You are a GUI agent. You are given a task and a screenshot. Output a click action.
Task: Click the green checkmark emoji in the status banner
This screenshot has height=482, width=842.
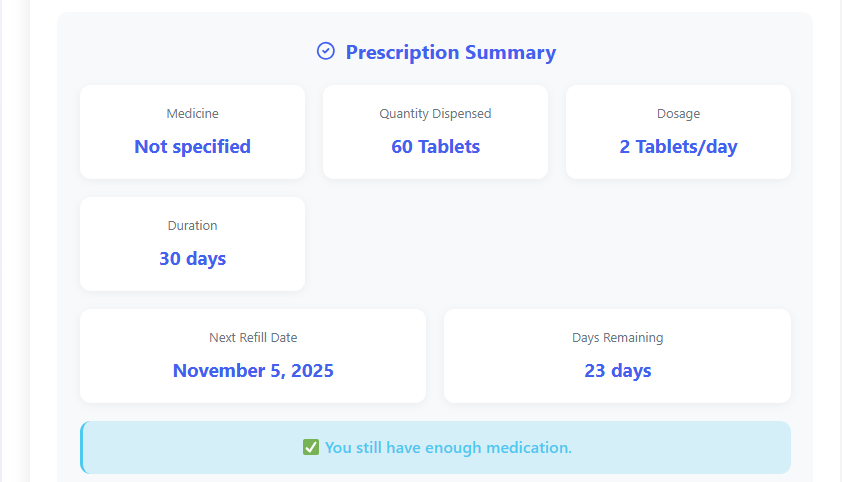[x=310, y=447]
